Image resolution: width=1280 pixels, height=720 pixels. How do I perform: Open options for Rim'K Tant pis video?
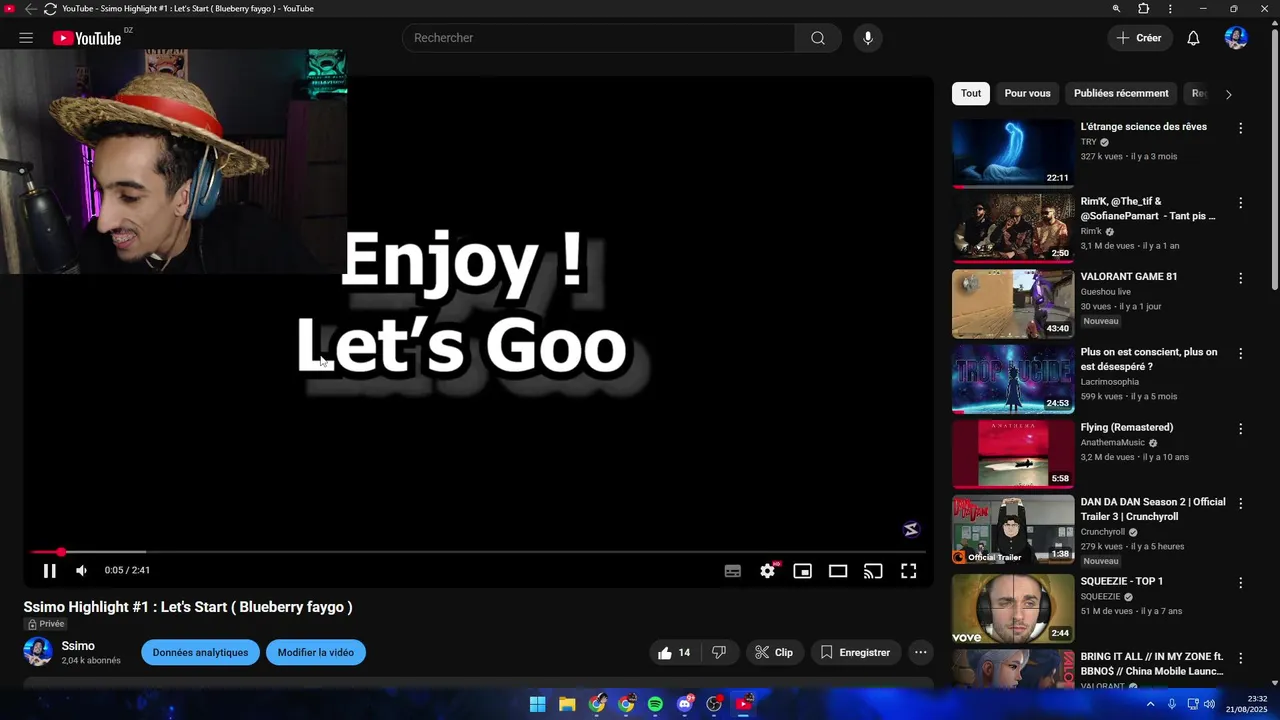[x=1240, y=203]
